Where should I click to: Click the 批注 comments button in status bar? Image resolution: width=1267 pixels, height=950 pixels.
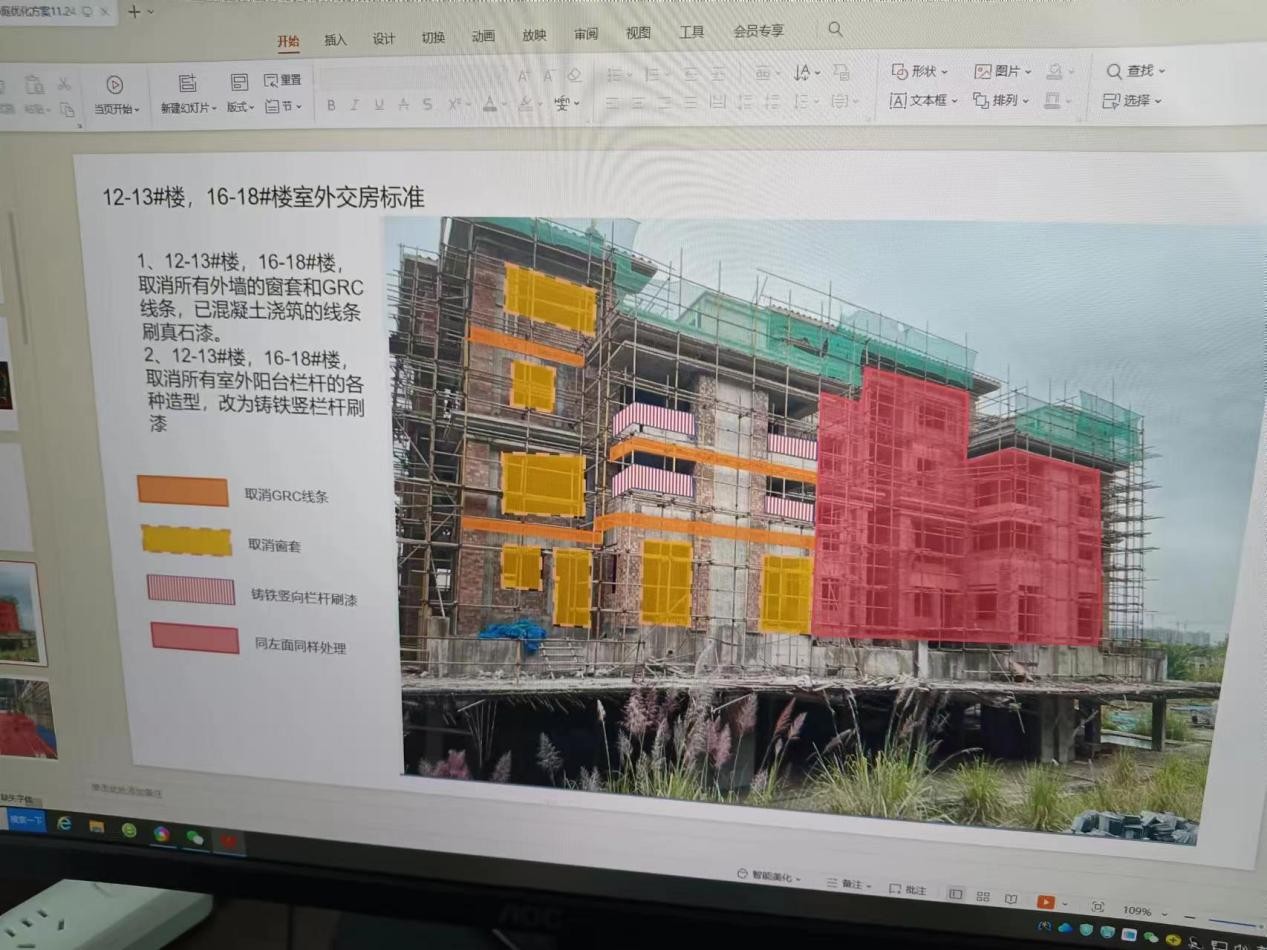[908, 890]
